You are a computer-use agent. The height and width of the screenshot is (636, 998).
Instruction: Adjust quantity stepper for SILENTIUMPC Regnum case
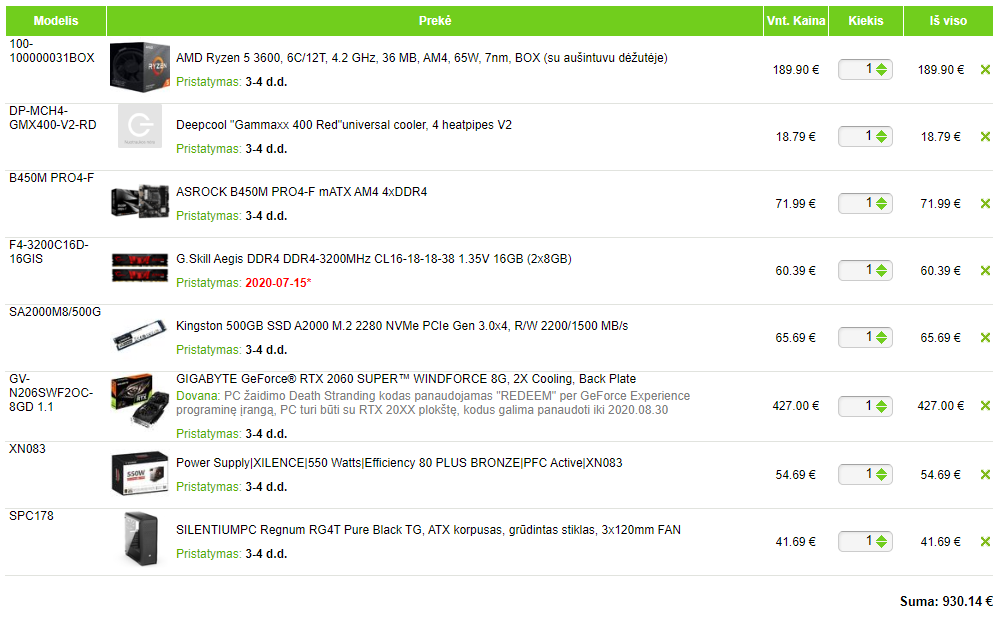882,542
